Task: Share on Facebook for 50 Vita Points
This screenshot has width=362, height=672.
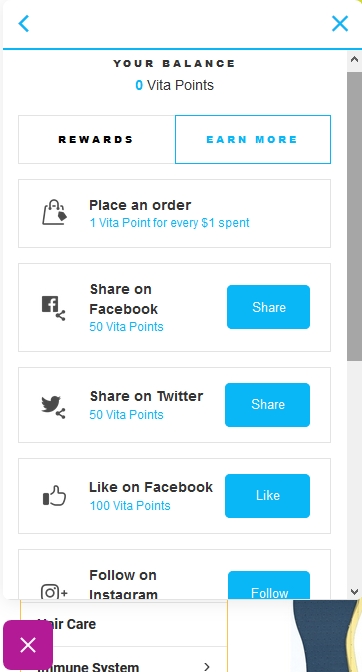Action: point(268,307)
